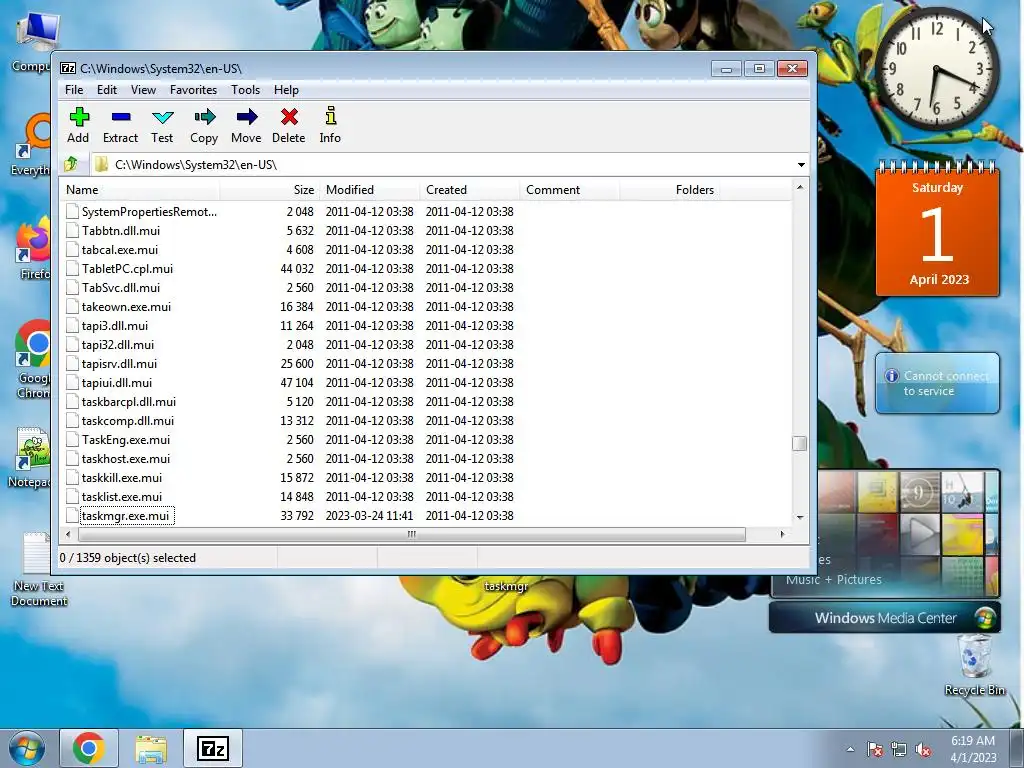Show hidden tray icons arrow

[850, 749]
